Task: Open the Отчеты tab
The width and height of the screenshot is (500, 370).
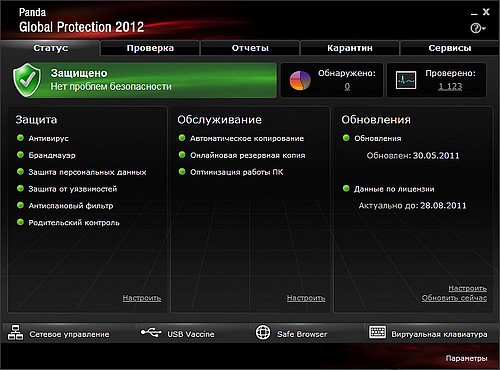Action: click(250, 48)
